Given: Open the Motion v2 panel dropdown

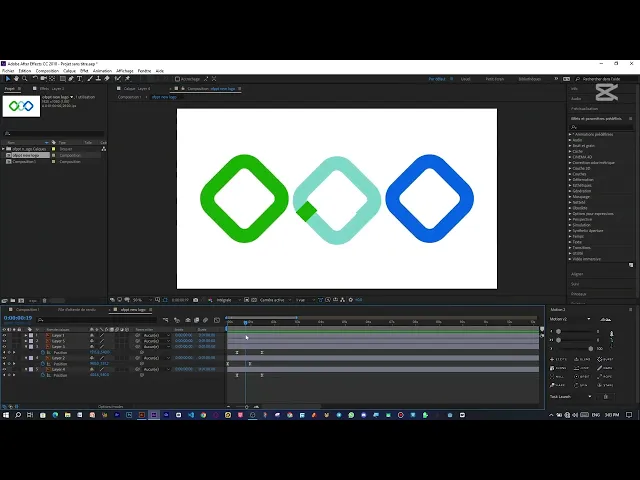Looking at the screenshot, I should (x=589, y=319).
